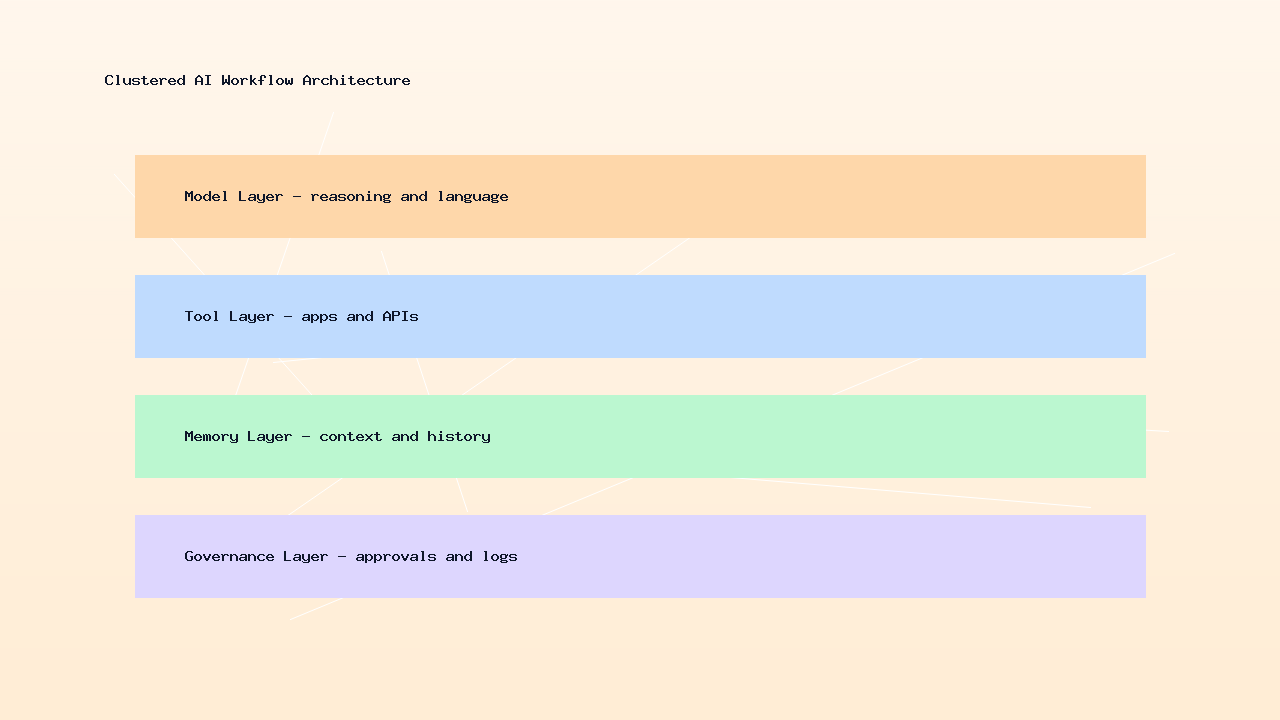This screenshot has height=720, width=1280.
Task: Select the 'Clustered AI Workflow Architecture' title text
Action: coord(257,80)
